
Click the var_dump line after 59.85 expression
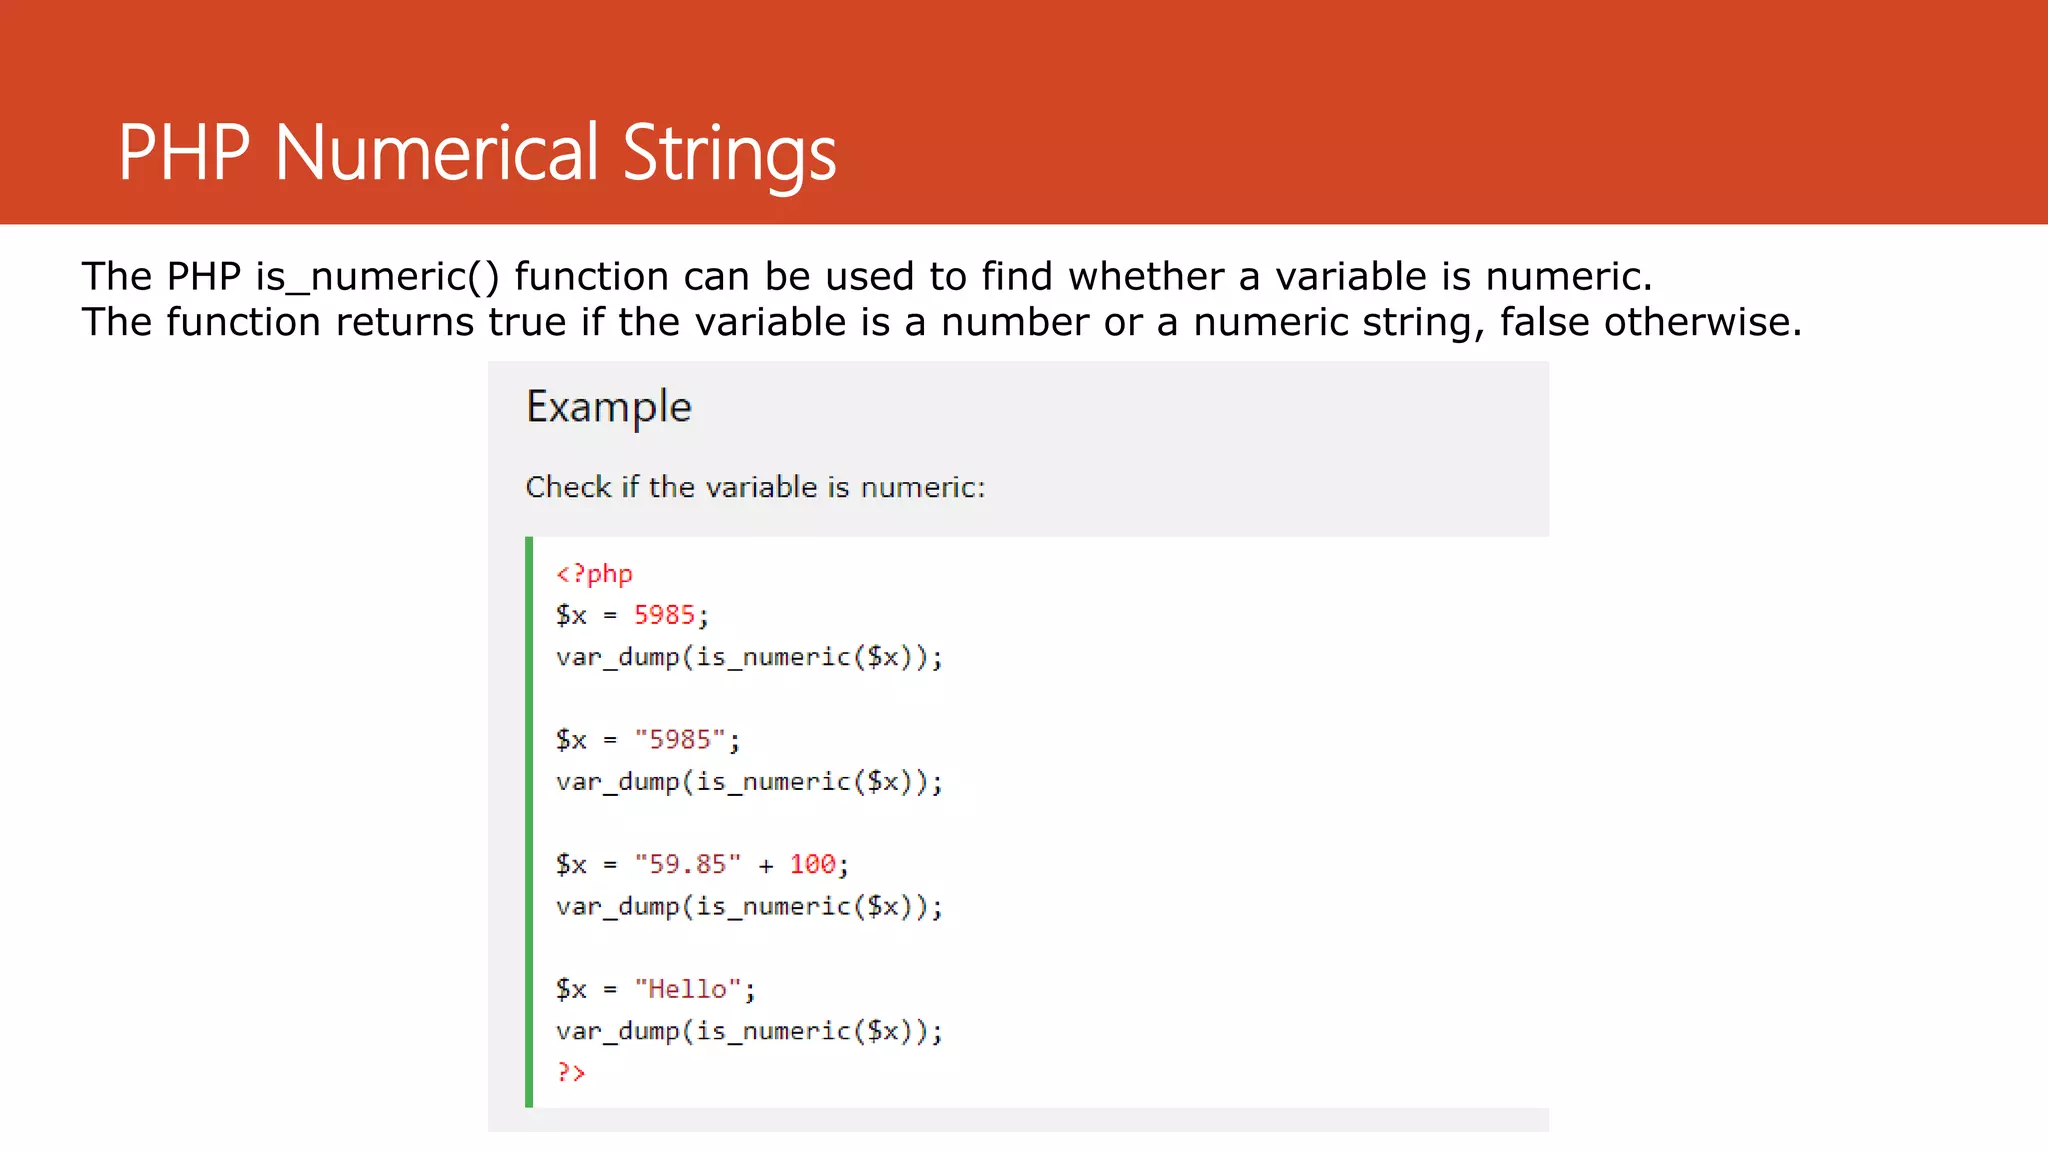click(x=749, y=906)
